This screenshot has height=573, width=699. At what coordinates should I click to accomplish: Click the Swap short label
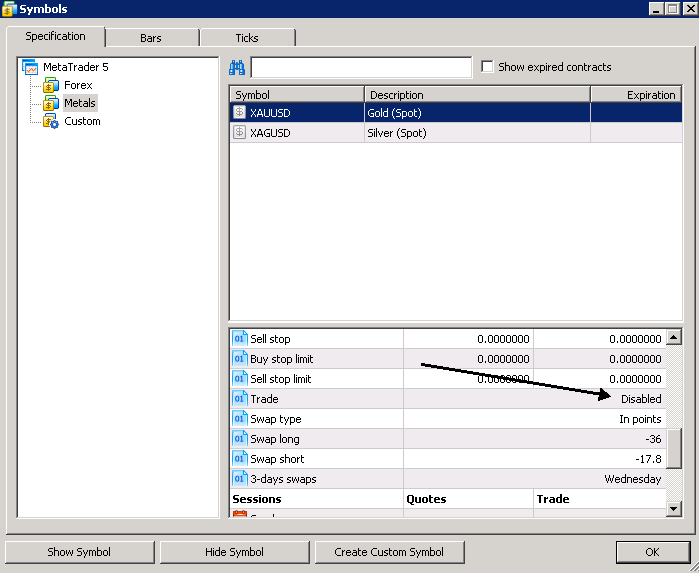tap(277, 459)
